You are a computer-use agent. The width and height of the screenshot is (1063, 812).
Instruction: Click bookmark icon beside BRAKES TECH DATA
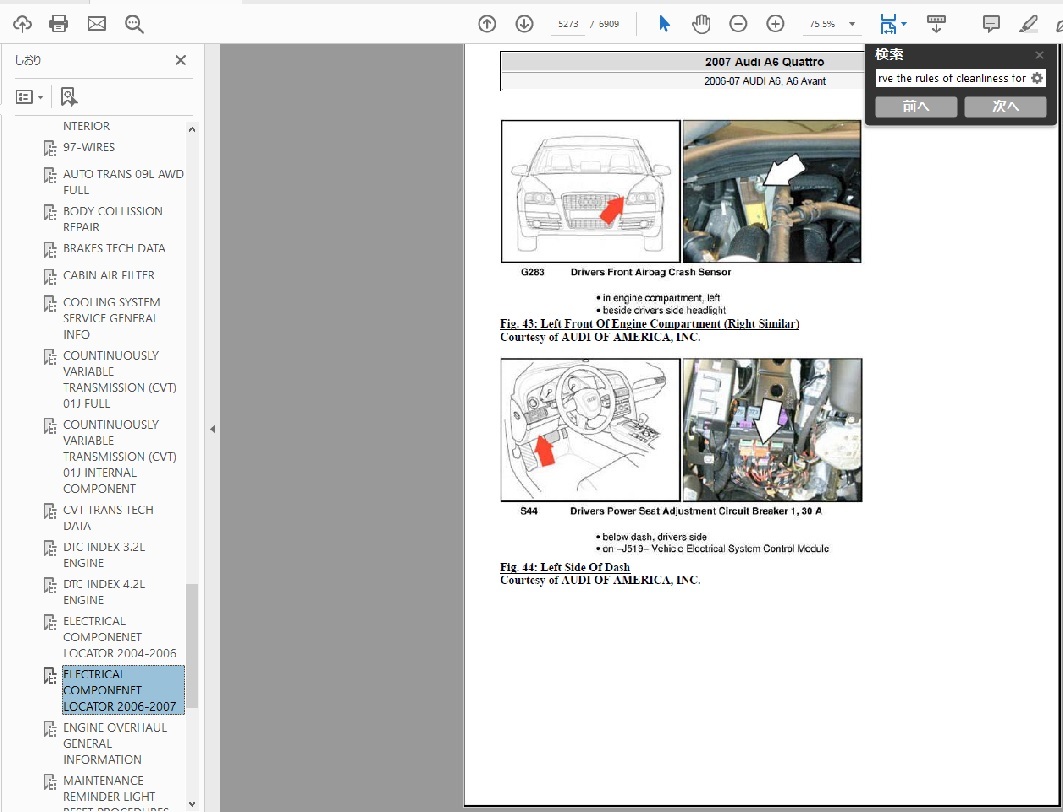coord(50,249)
